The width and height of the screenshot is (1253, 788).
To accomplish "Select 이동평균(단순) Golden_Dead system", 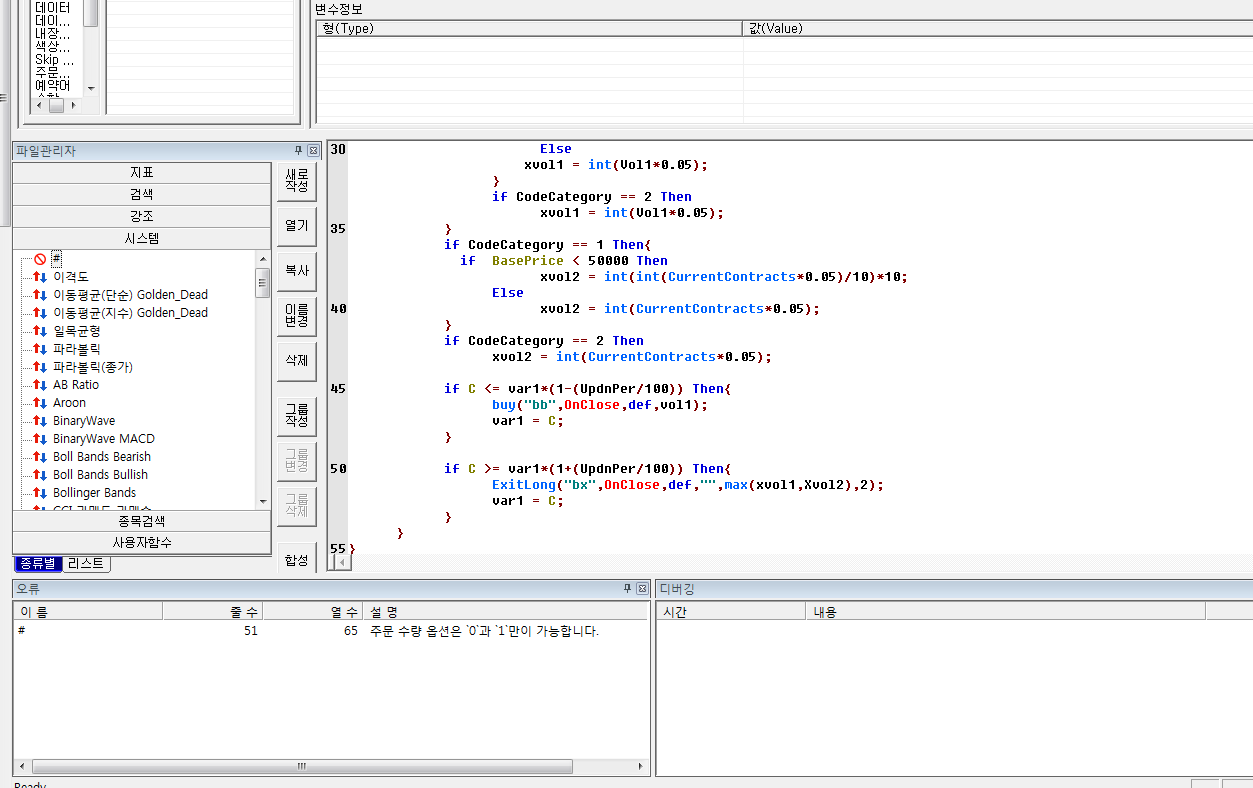I will click(x=130, y=295).
